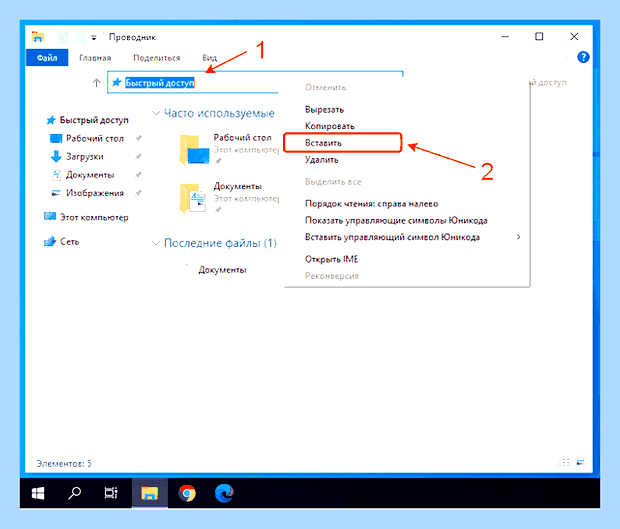The height and width of the screenshot is (529, 620).
Task: Select Порядок чтения: справа налево
Action: (371, 204)
